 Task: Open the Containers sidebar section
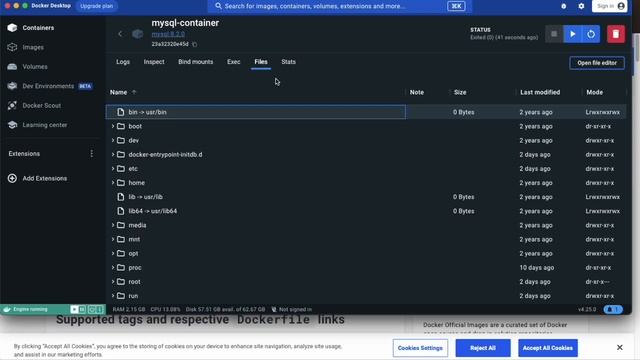pos(31,28)
